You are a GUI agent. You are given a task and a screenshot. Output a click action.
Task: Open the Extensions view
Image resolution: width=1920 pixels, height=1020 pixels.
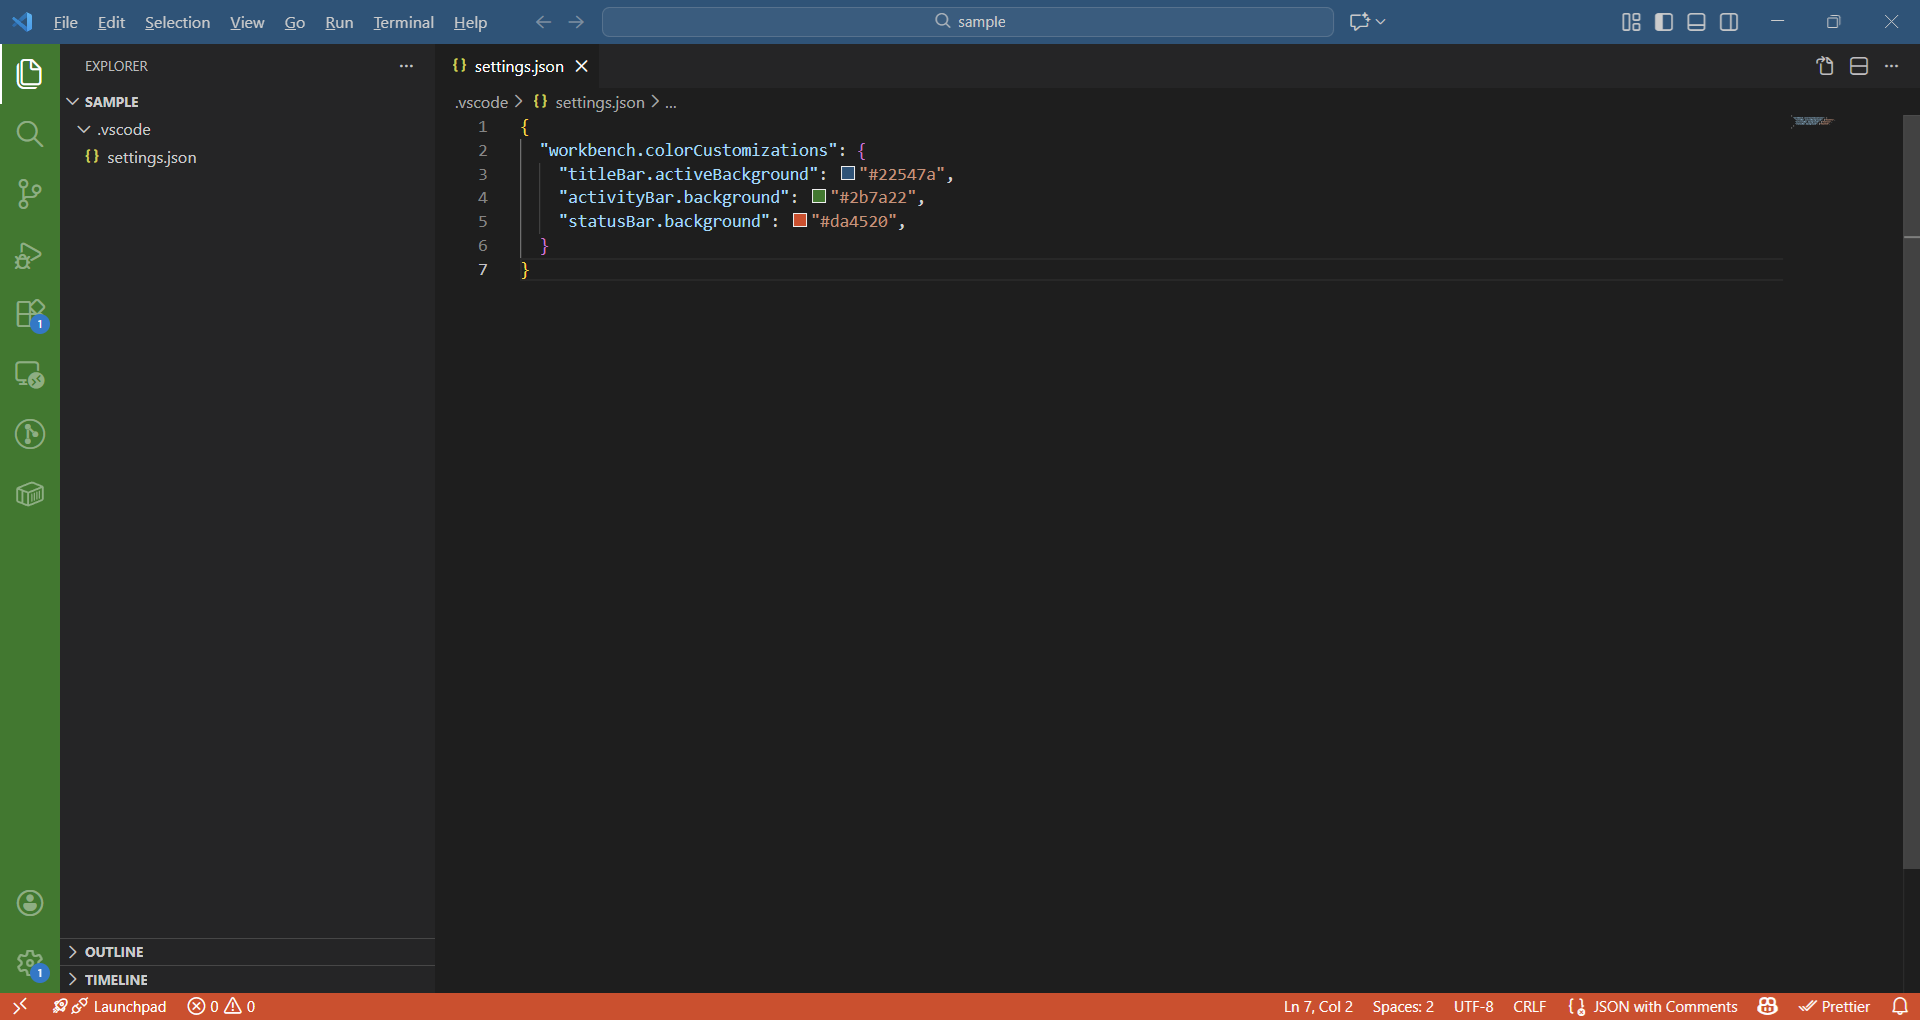pyautogui.click(x=30, y=314)
